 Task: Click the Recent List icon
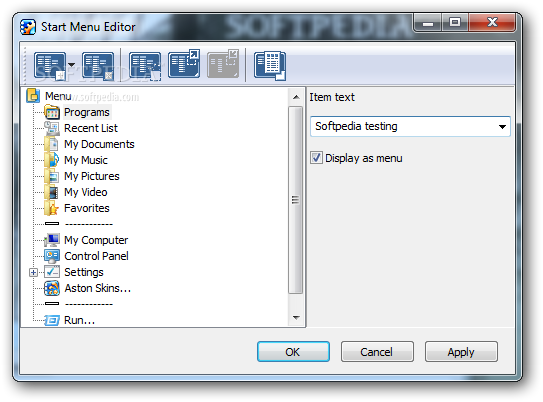(52, 128)
